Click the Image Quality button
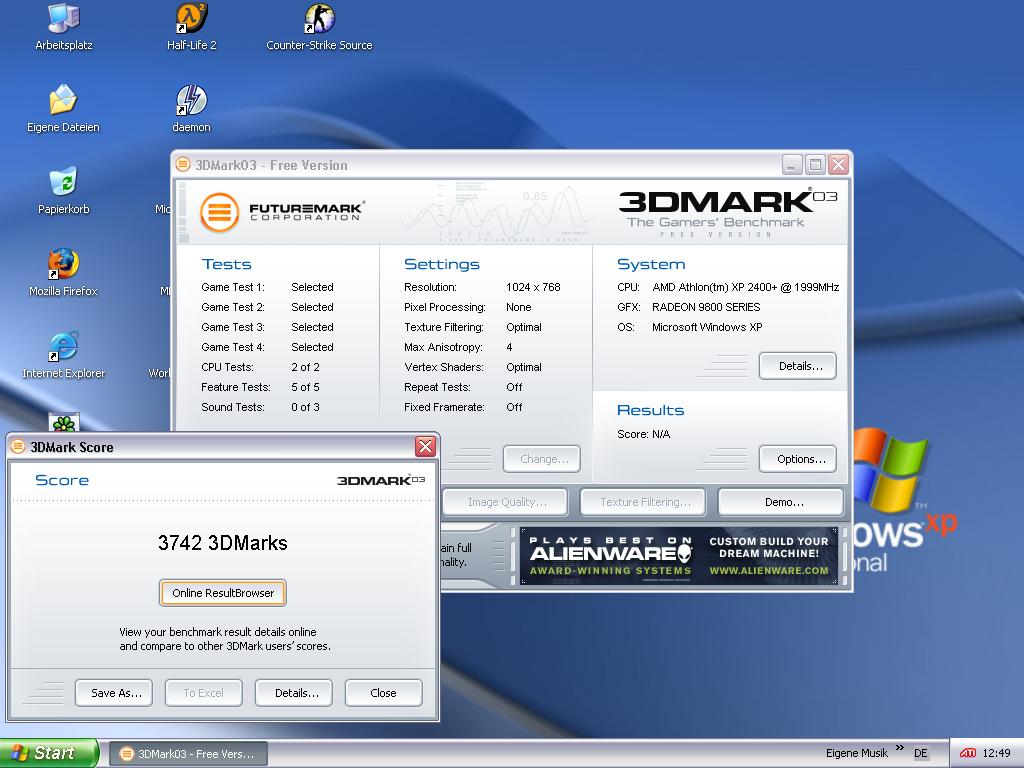Screen dimensions: 1024x768 click(505, 502)
